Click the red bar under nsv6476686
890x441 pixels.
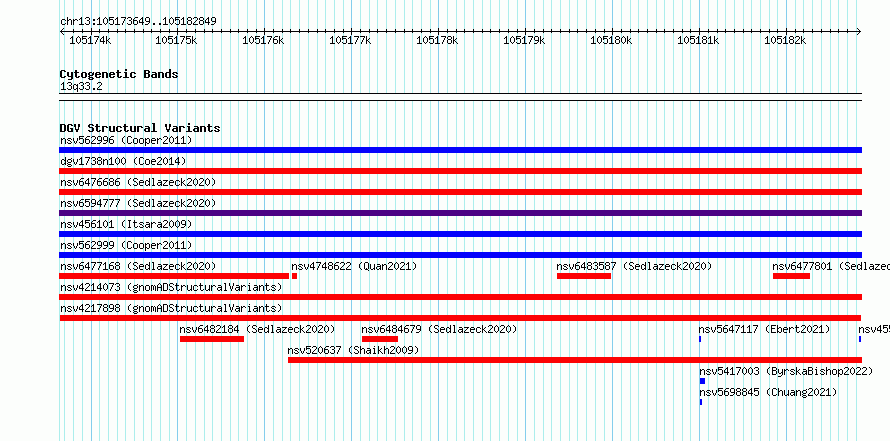[460, 192]
